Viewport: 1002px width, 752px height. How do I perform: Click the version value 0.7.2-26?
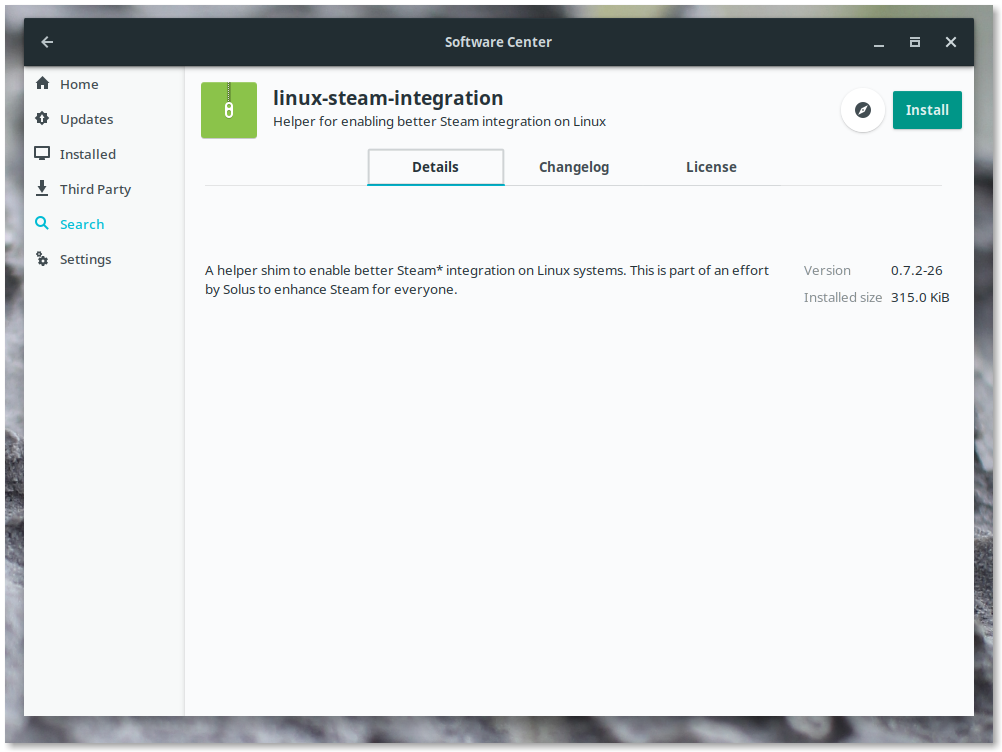pos(916,270)
